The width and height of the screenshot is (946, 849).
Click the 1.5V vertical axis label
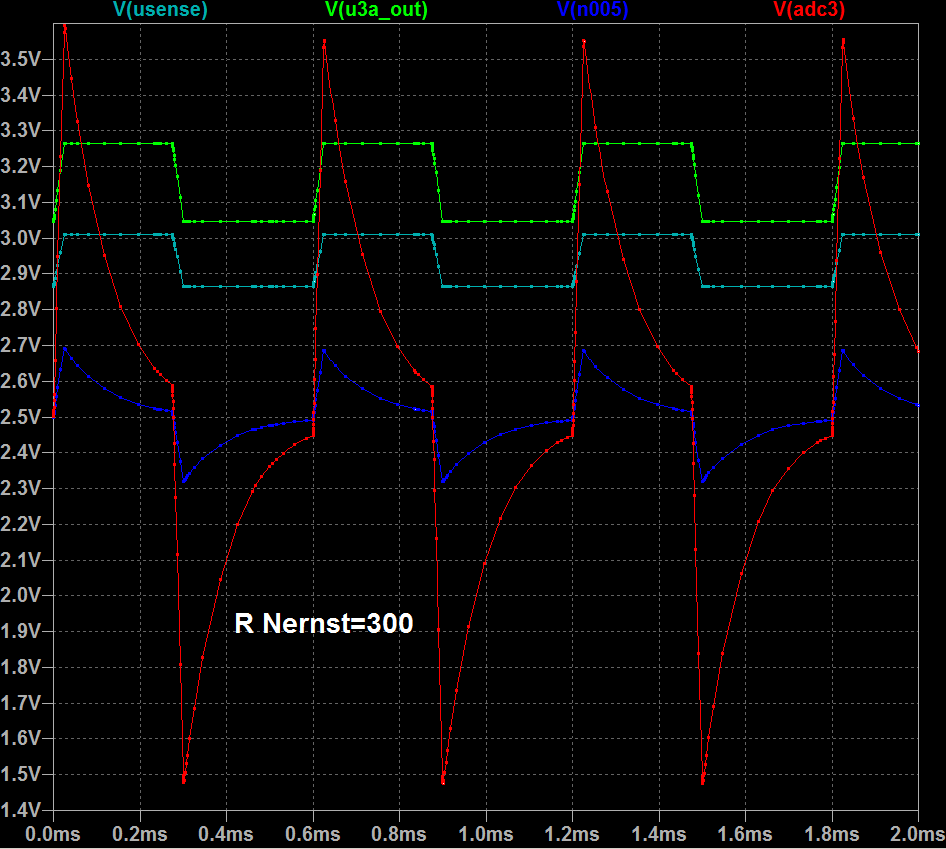tap(23, 774)
